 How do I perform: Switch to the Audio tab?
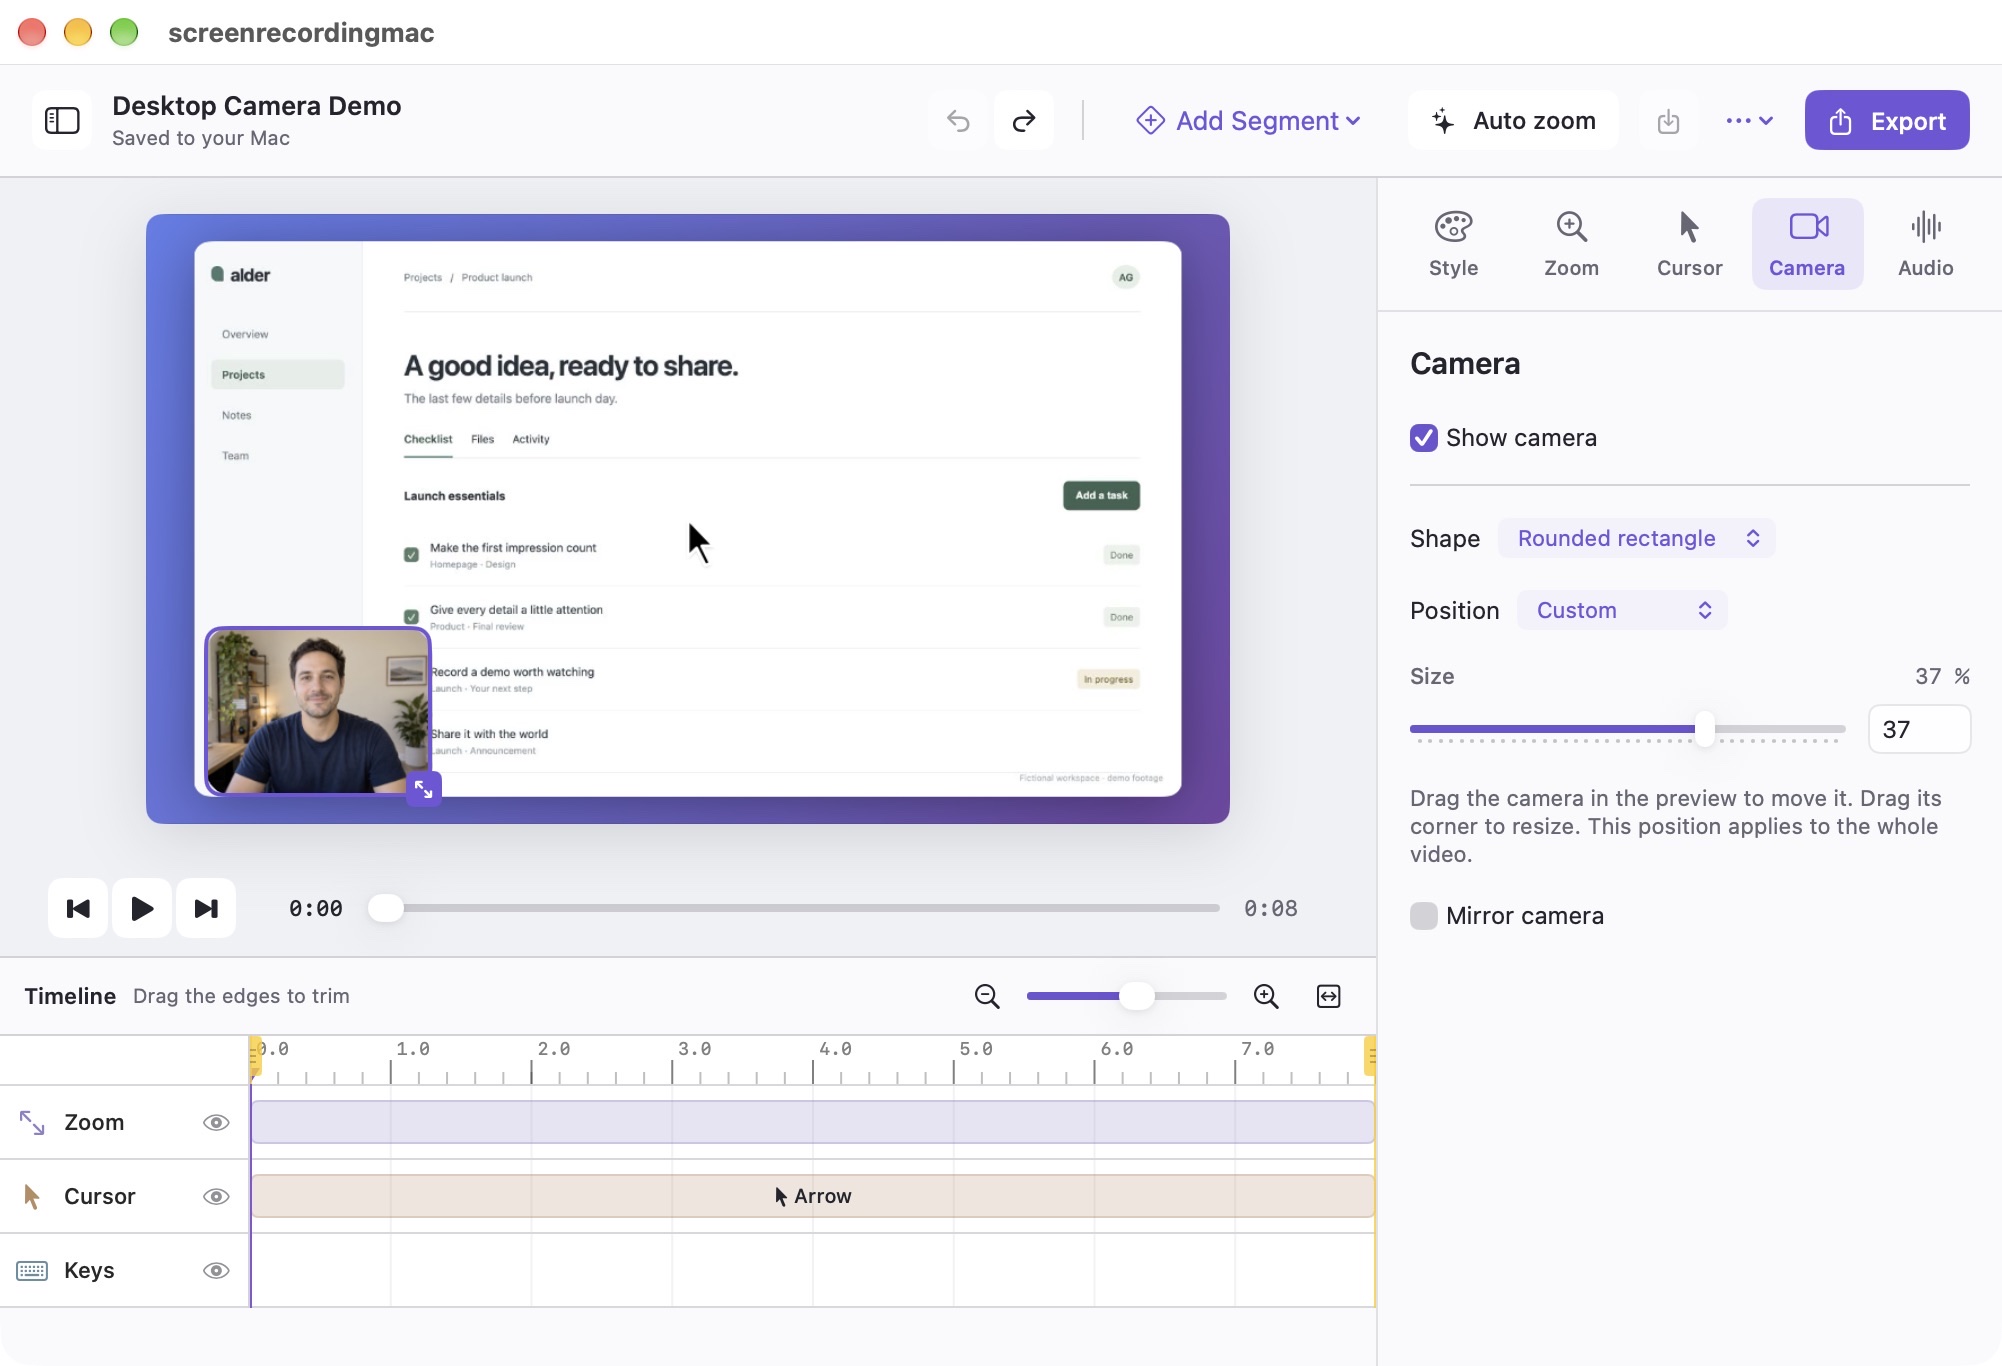point(1925,244)
